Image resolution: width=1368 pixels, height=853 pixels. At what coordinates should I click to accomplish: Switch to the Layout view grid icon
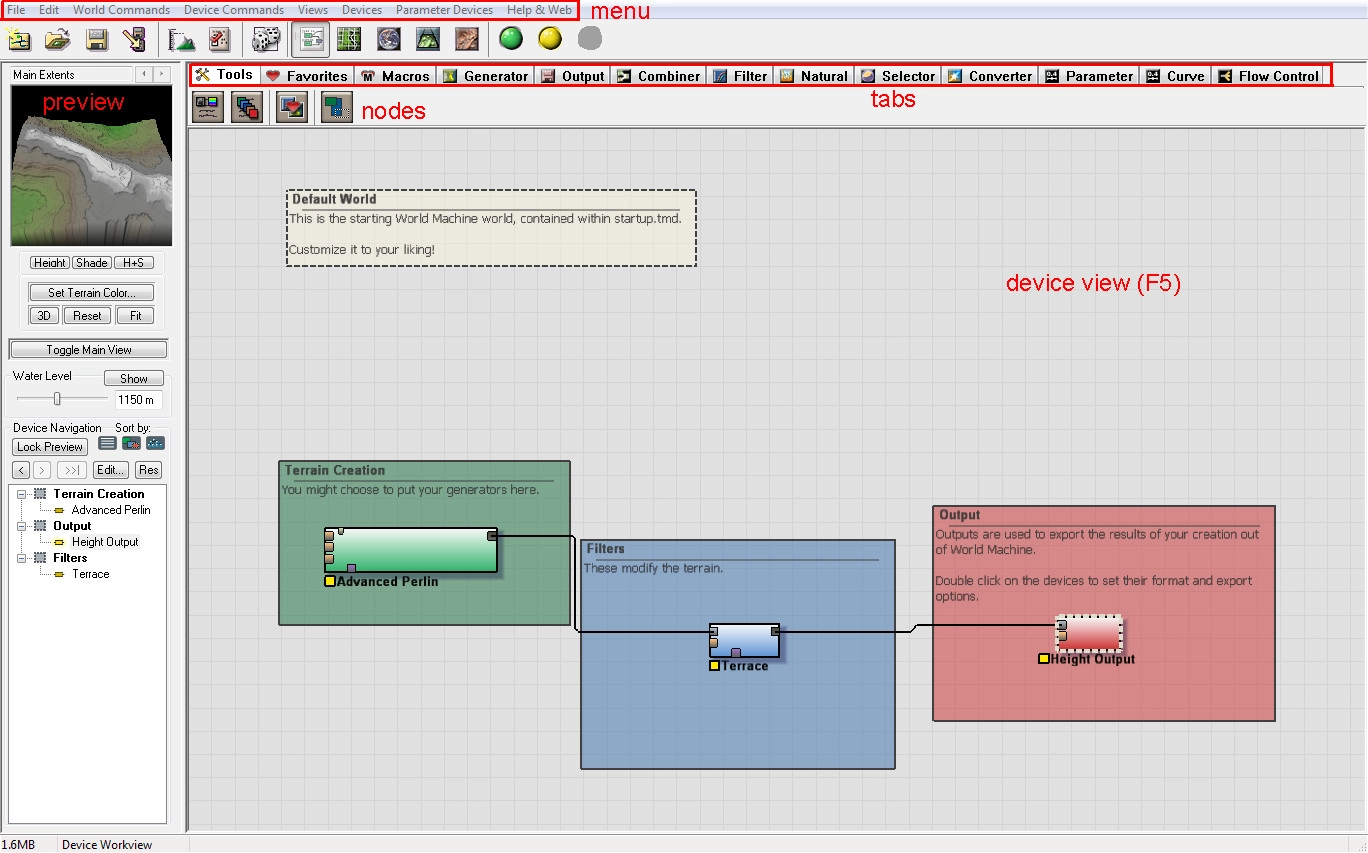click(348, 40)
